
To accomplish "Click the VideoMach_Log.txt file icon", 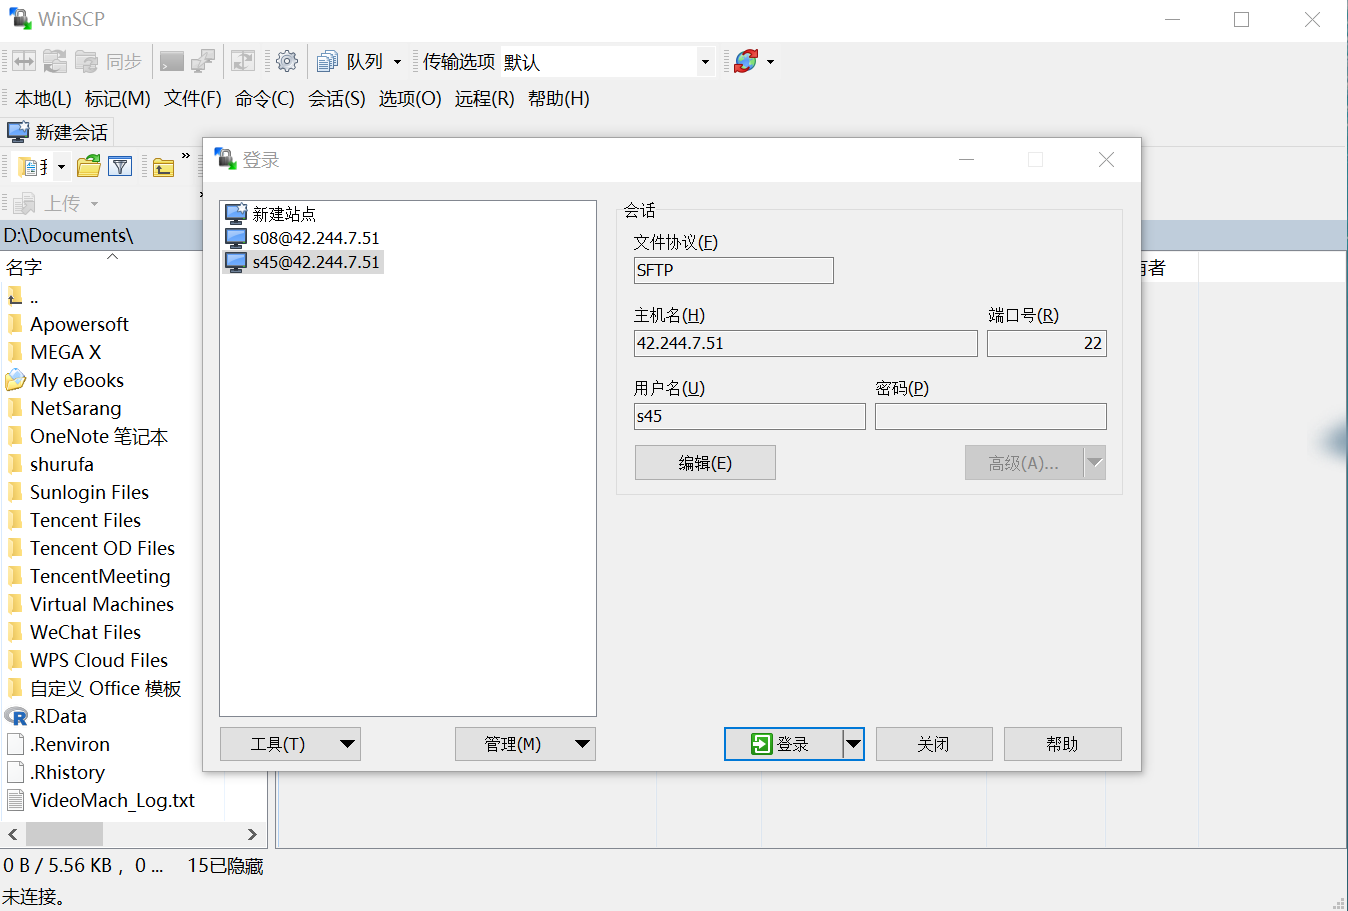I will click(x=15, y=800).
